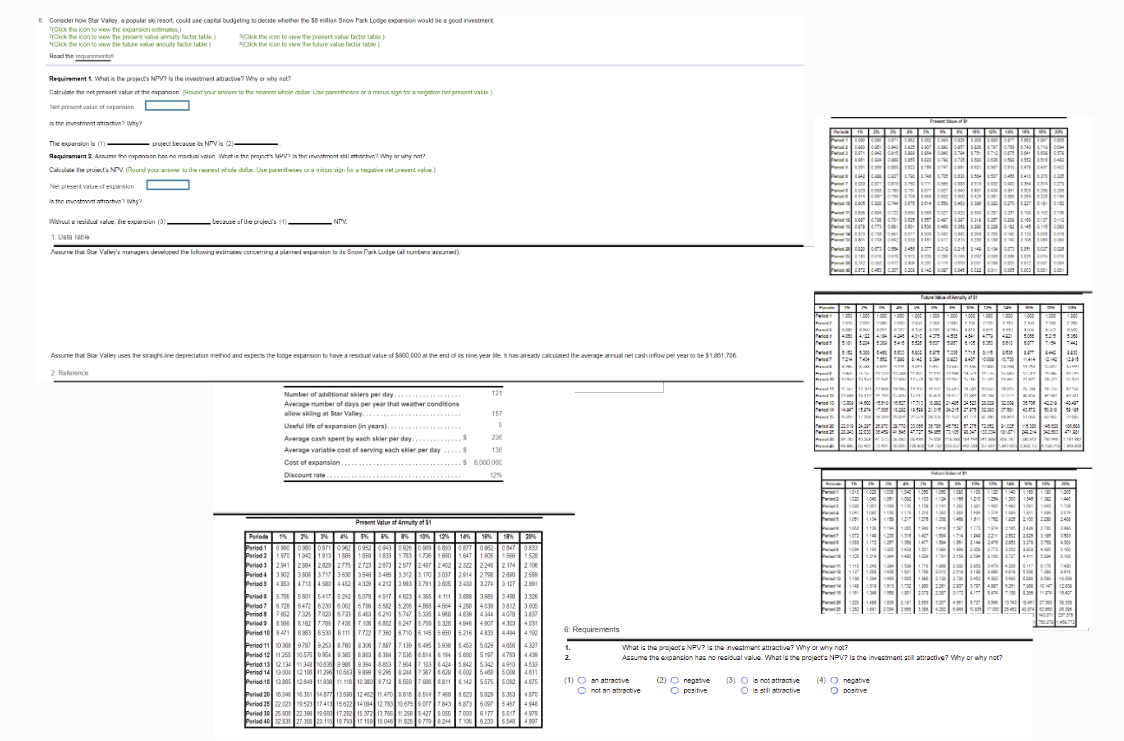Focus the Requirement 1 net present value field

167,105
